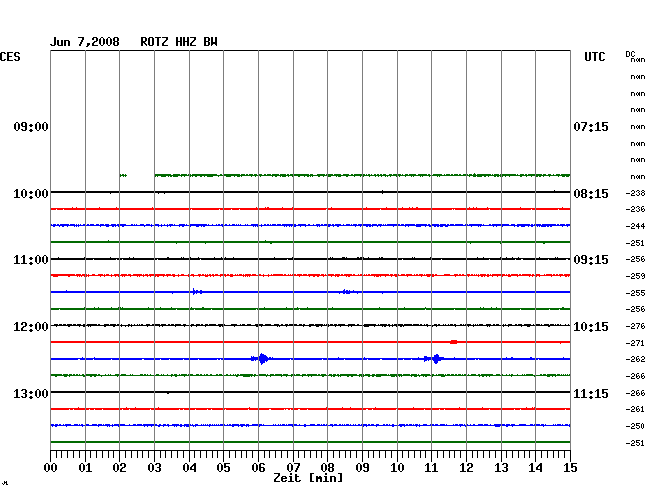The image size is (650, 494).
Task: Select the 09:00 local time label
Action: pos(31,126)
